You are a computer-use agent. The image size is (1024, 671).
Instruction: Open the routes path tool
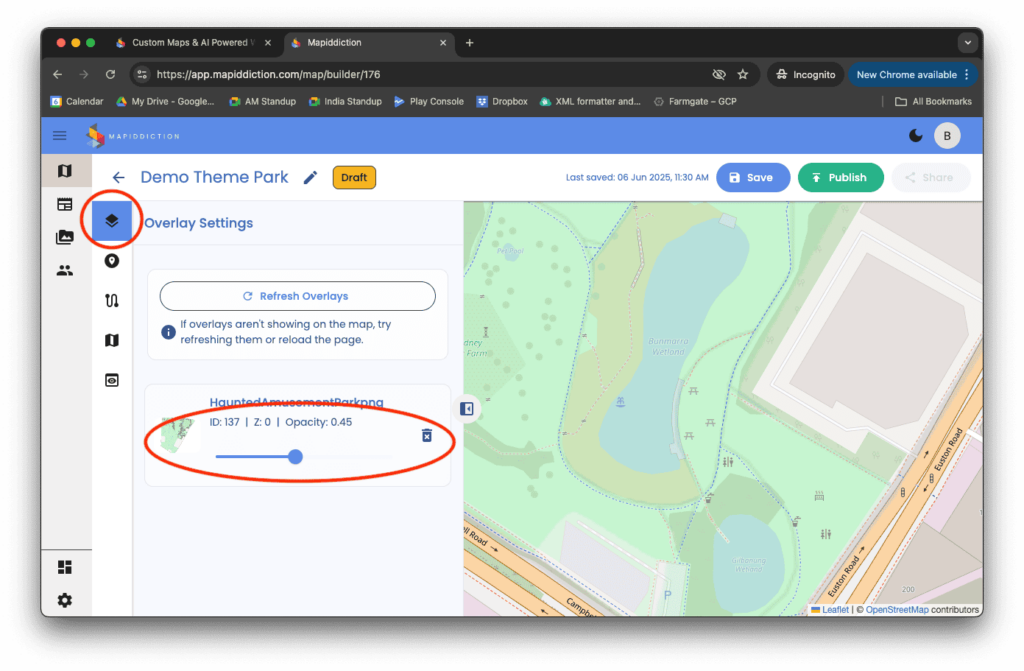(112, 301)
